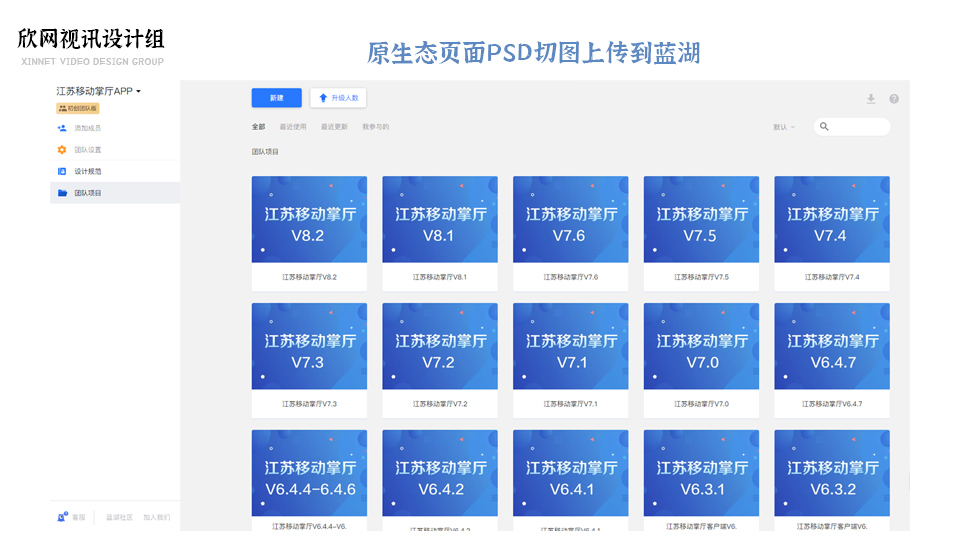The image size is (960, 540).
Task: Switch to the 最近更新 tab
Action: pyautogui.click(x=334, y=127)
